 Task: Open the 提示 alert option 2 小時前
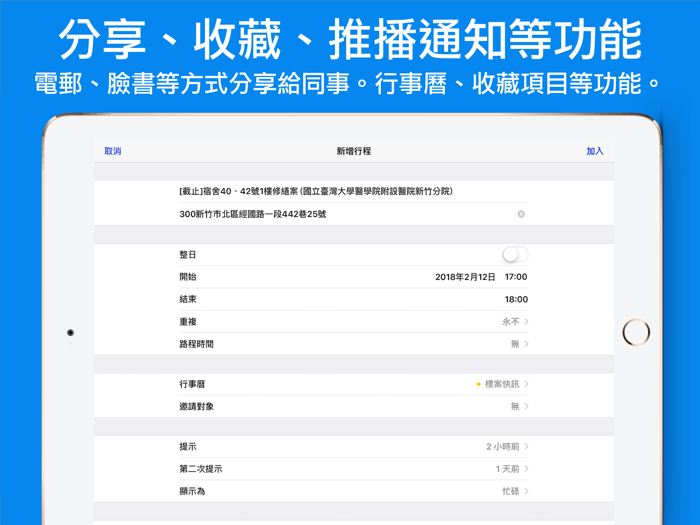click(x=354, y=446)
